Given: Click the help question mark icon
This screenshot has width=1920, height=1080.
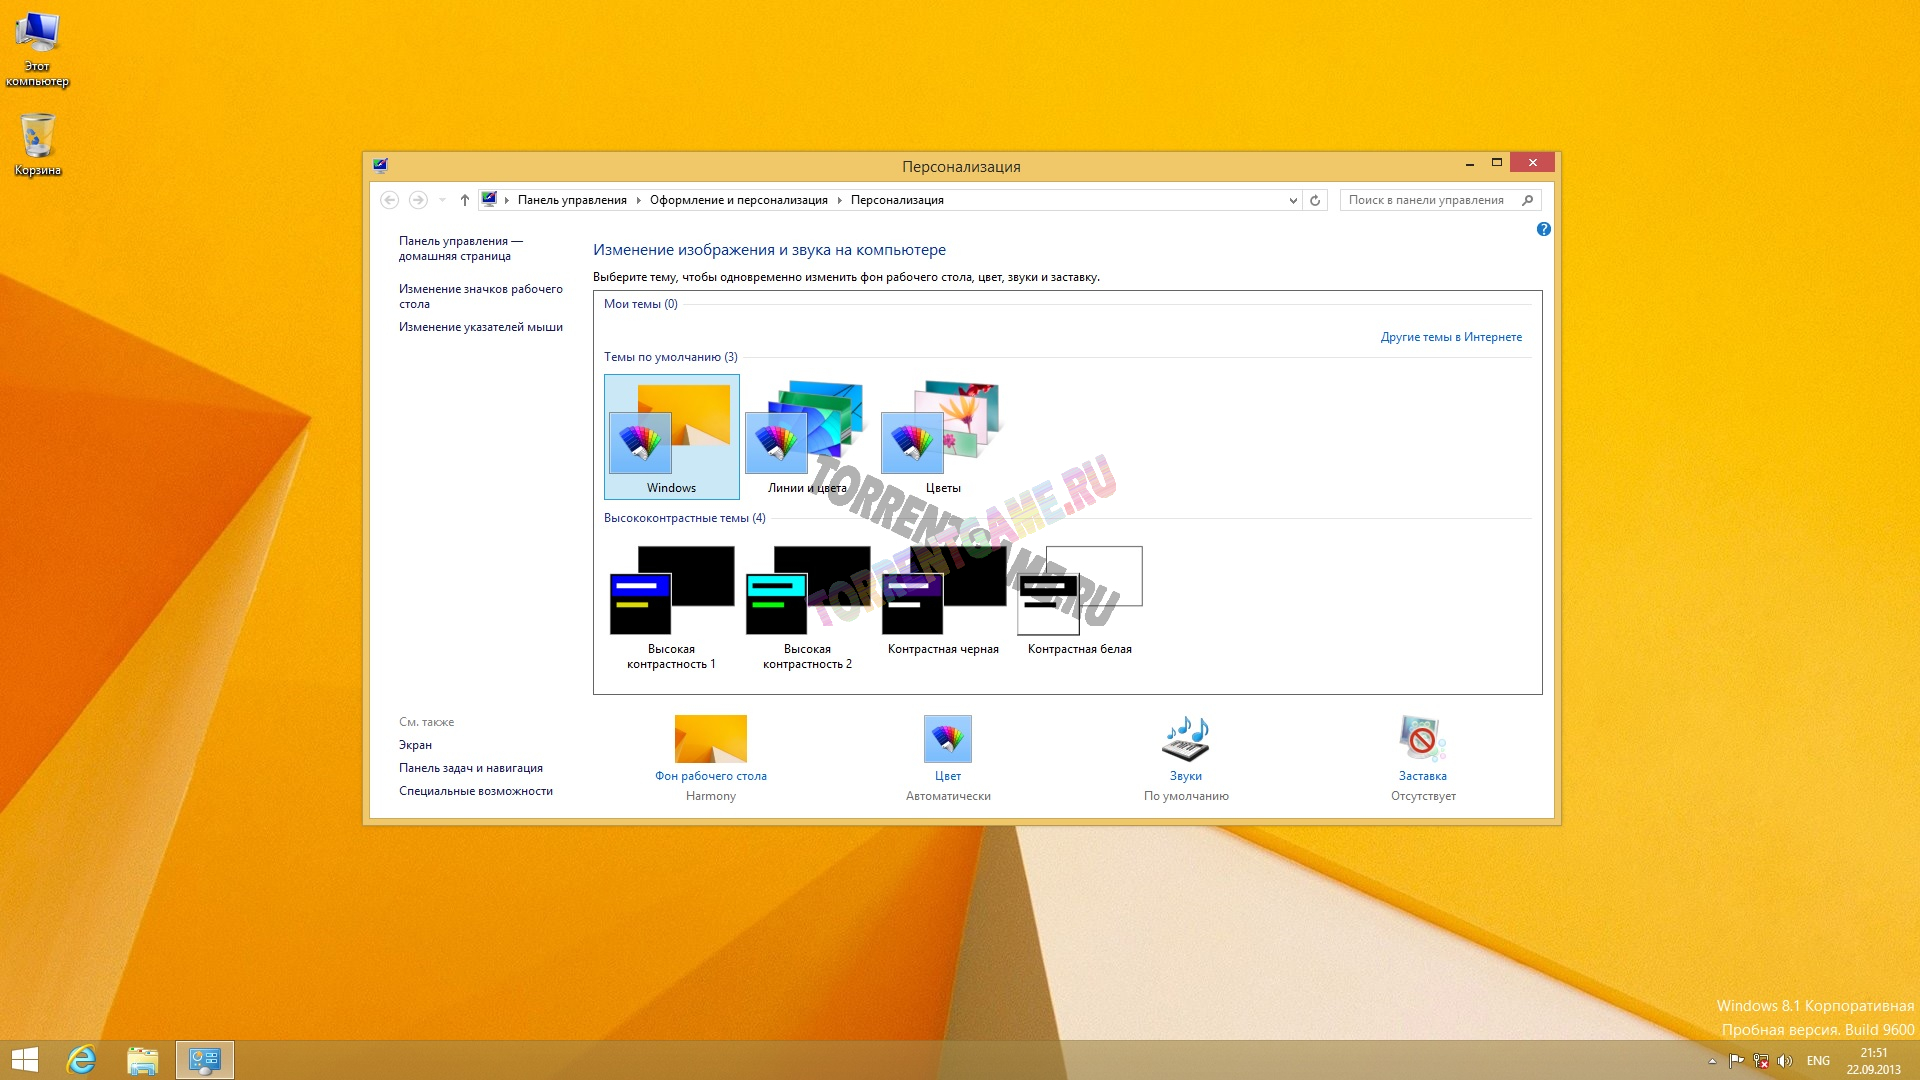Looking at the screenshot, I should pyautogui.click(x=1543, y=229).
